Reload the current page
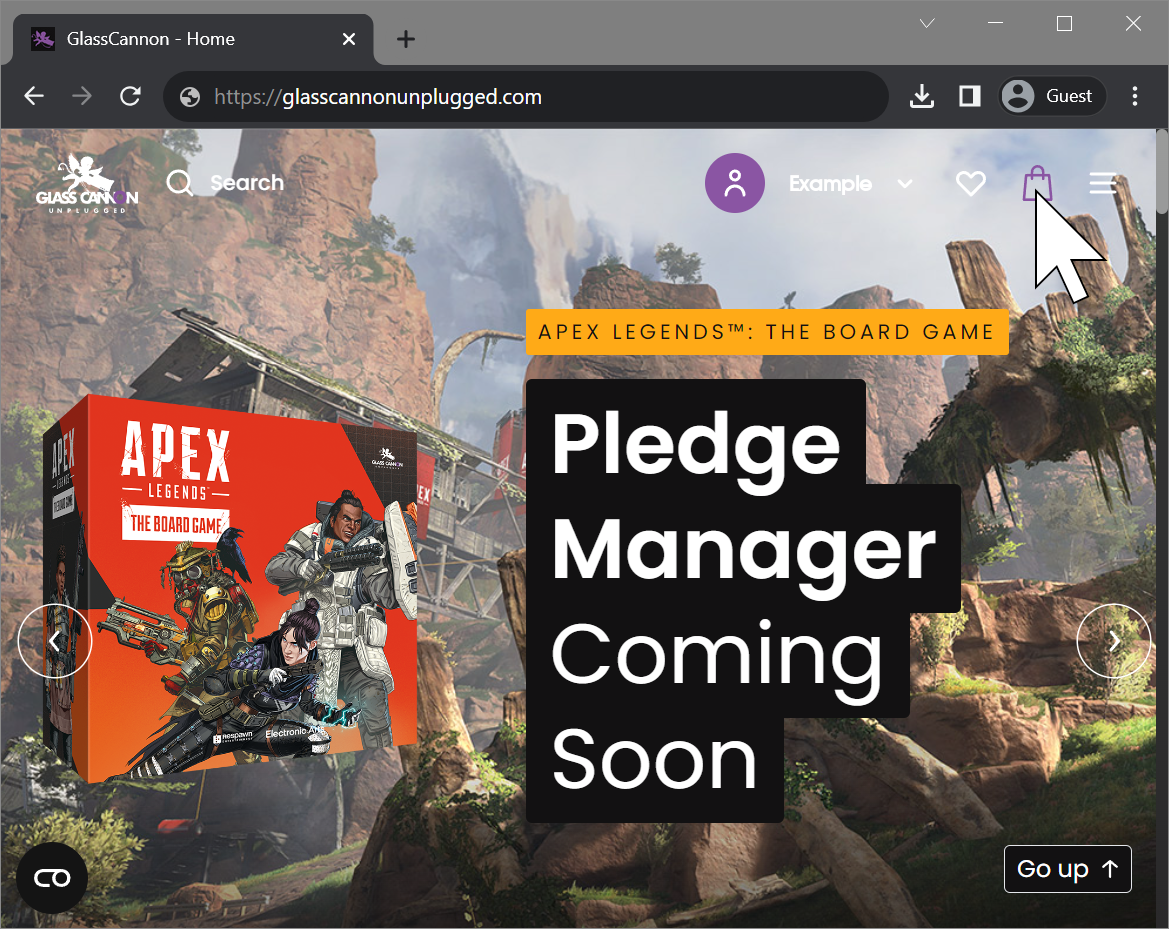Screen dimensions: 1169x929 pyautogui.click(x=130, y=97)
